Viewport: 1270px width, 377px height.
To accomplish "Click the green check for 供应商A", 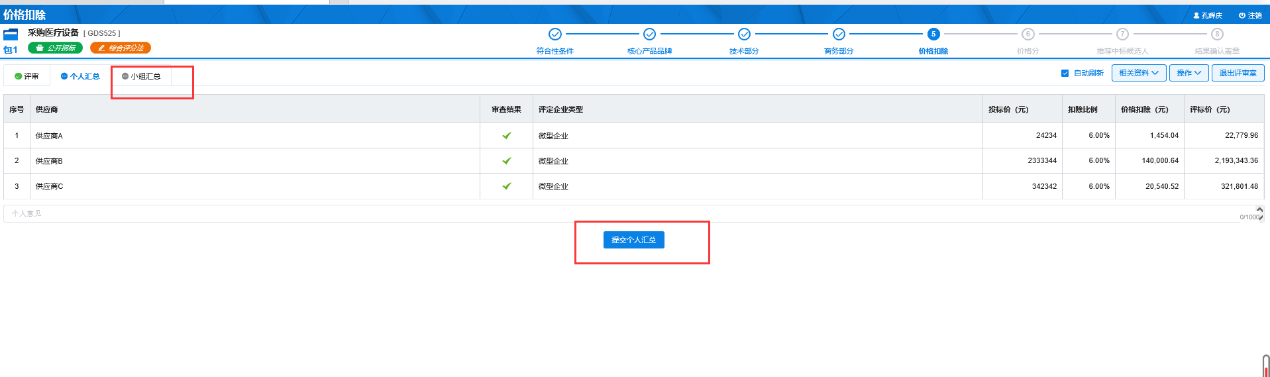I will [507, 135].
